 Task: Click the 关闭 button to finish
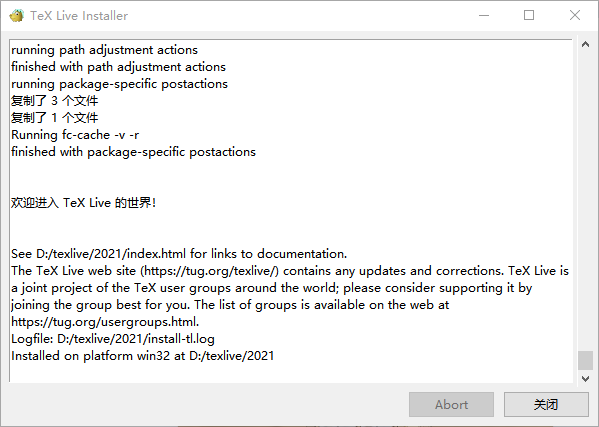tap(546, 404)
